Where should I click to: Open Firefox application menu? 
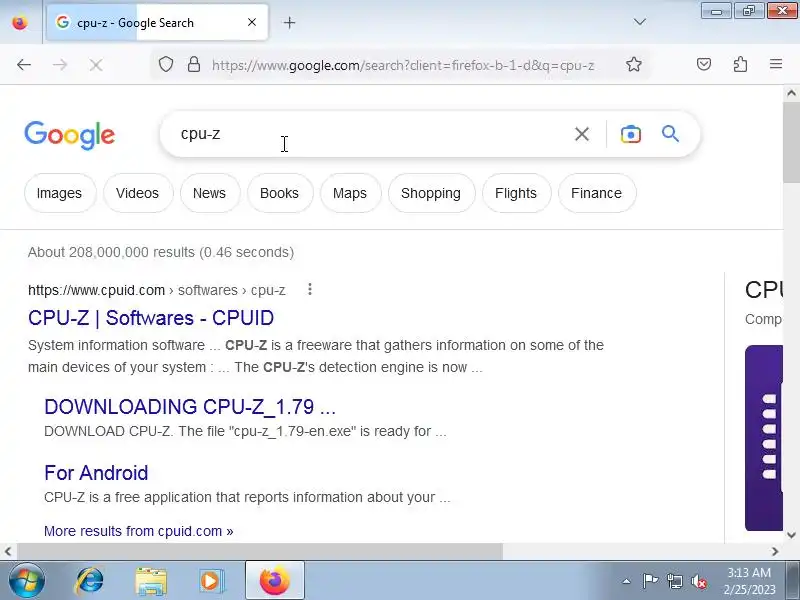tap(776, 64)
